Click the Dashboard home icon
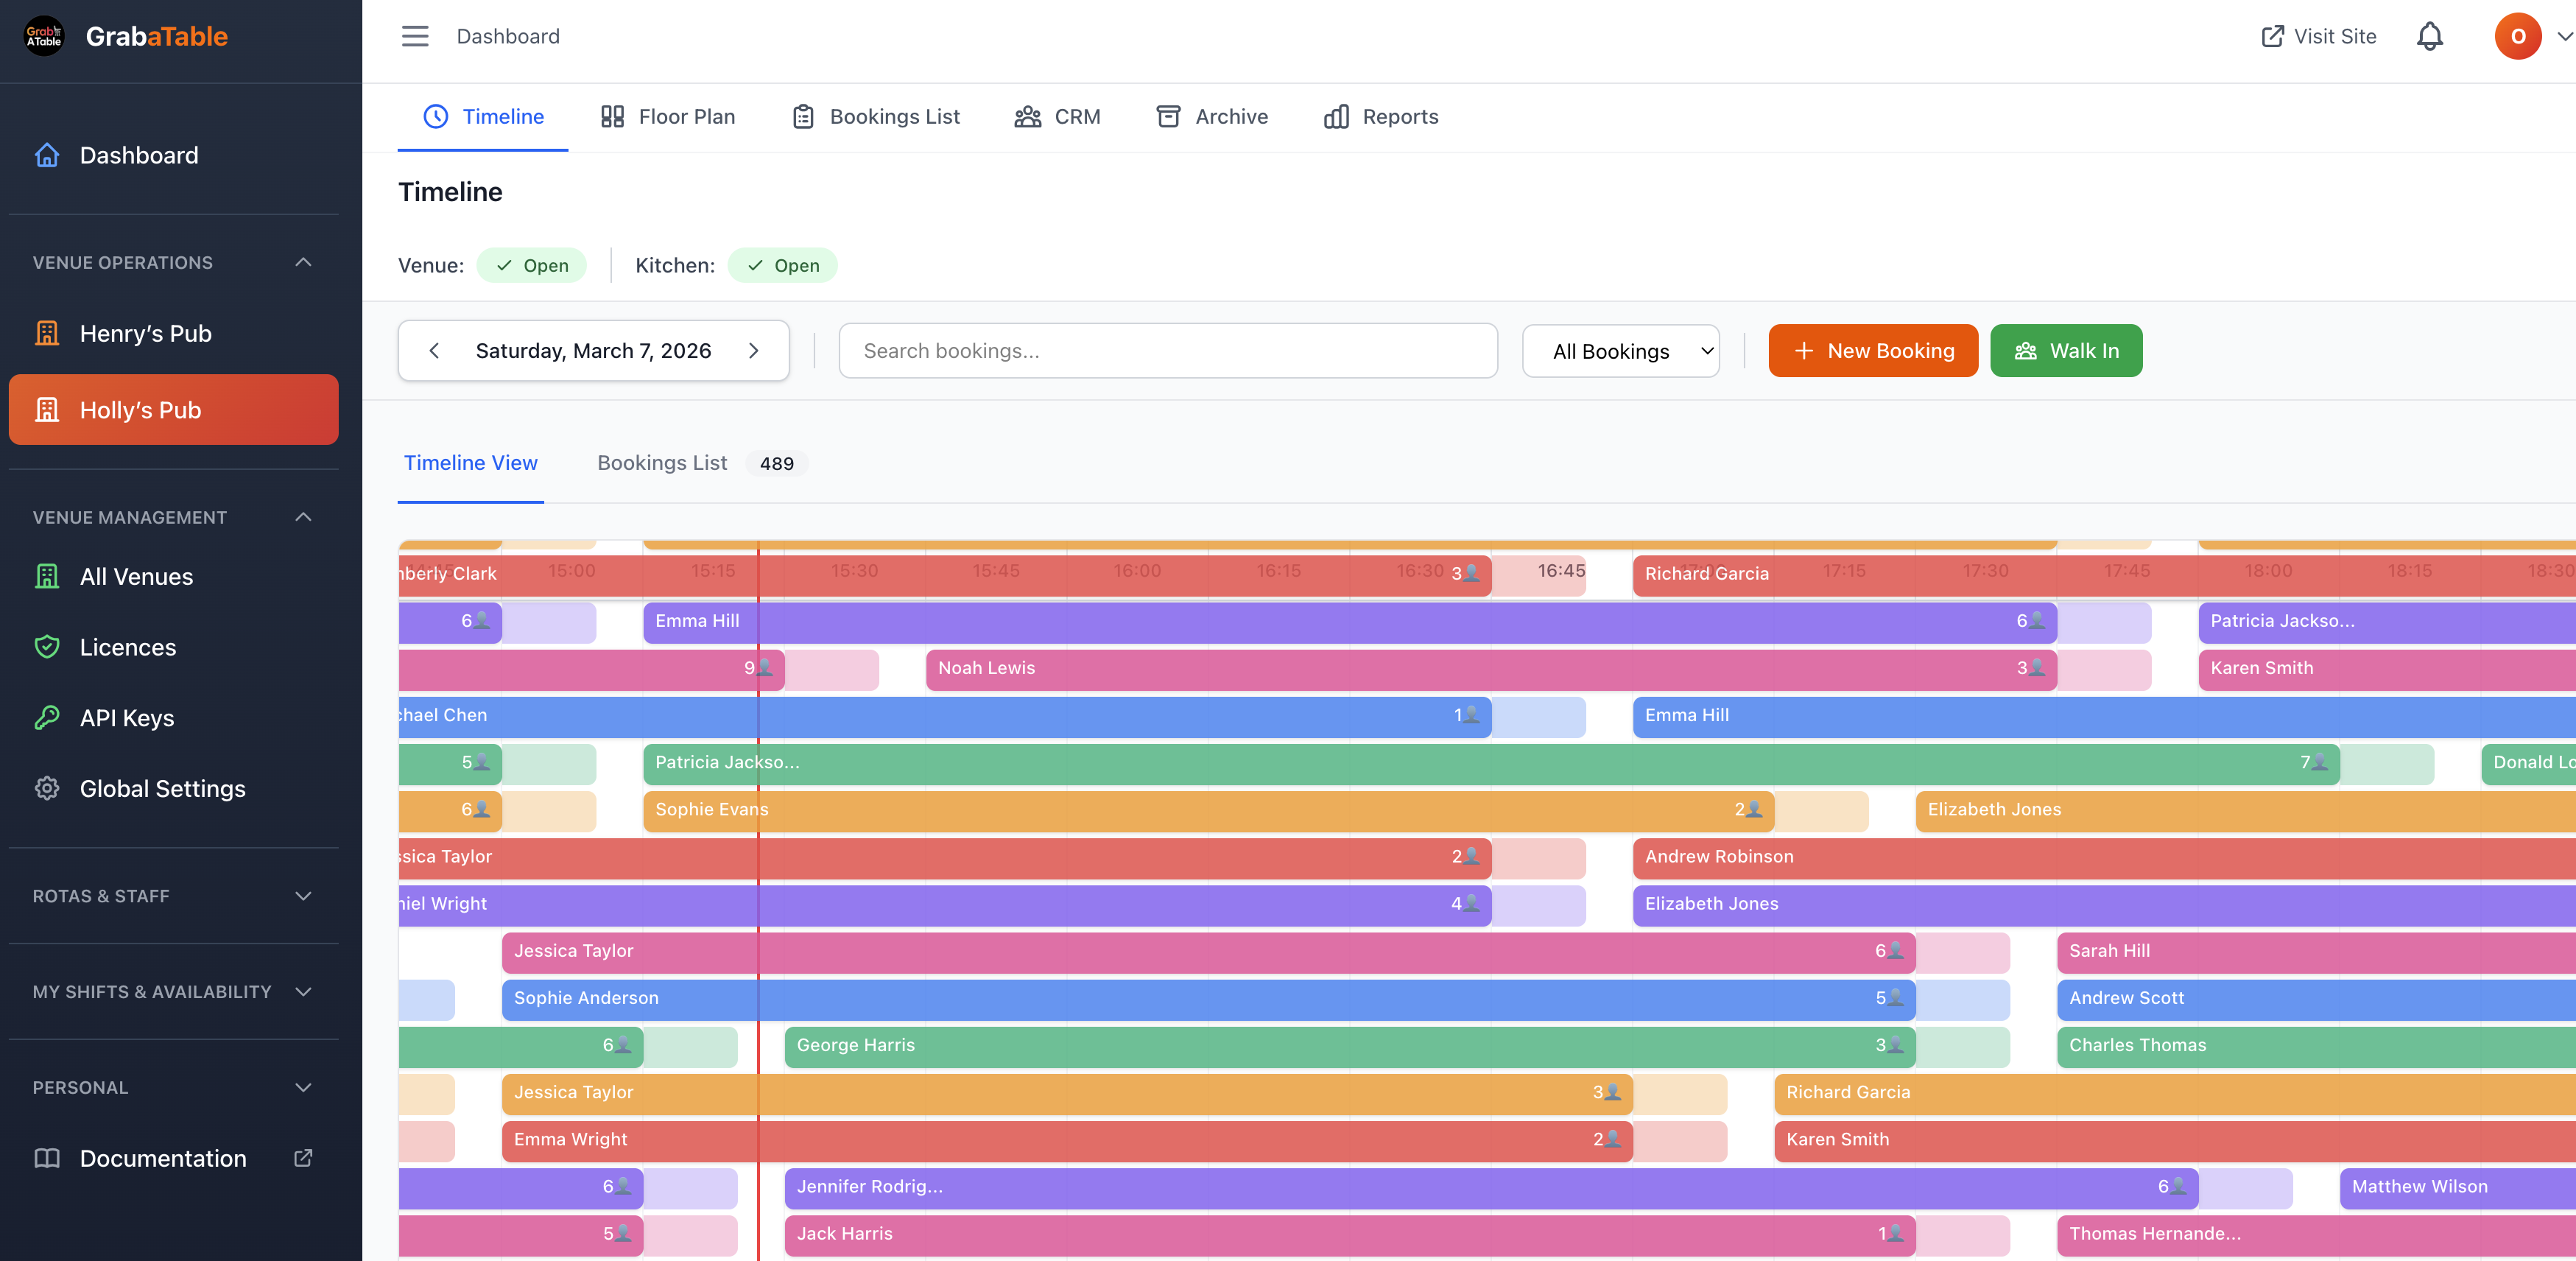The width and height of the screenshot is (2576, 1261). point(47,155)
